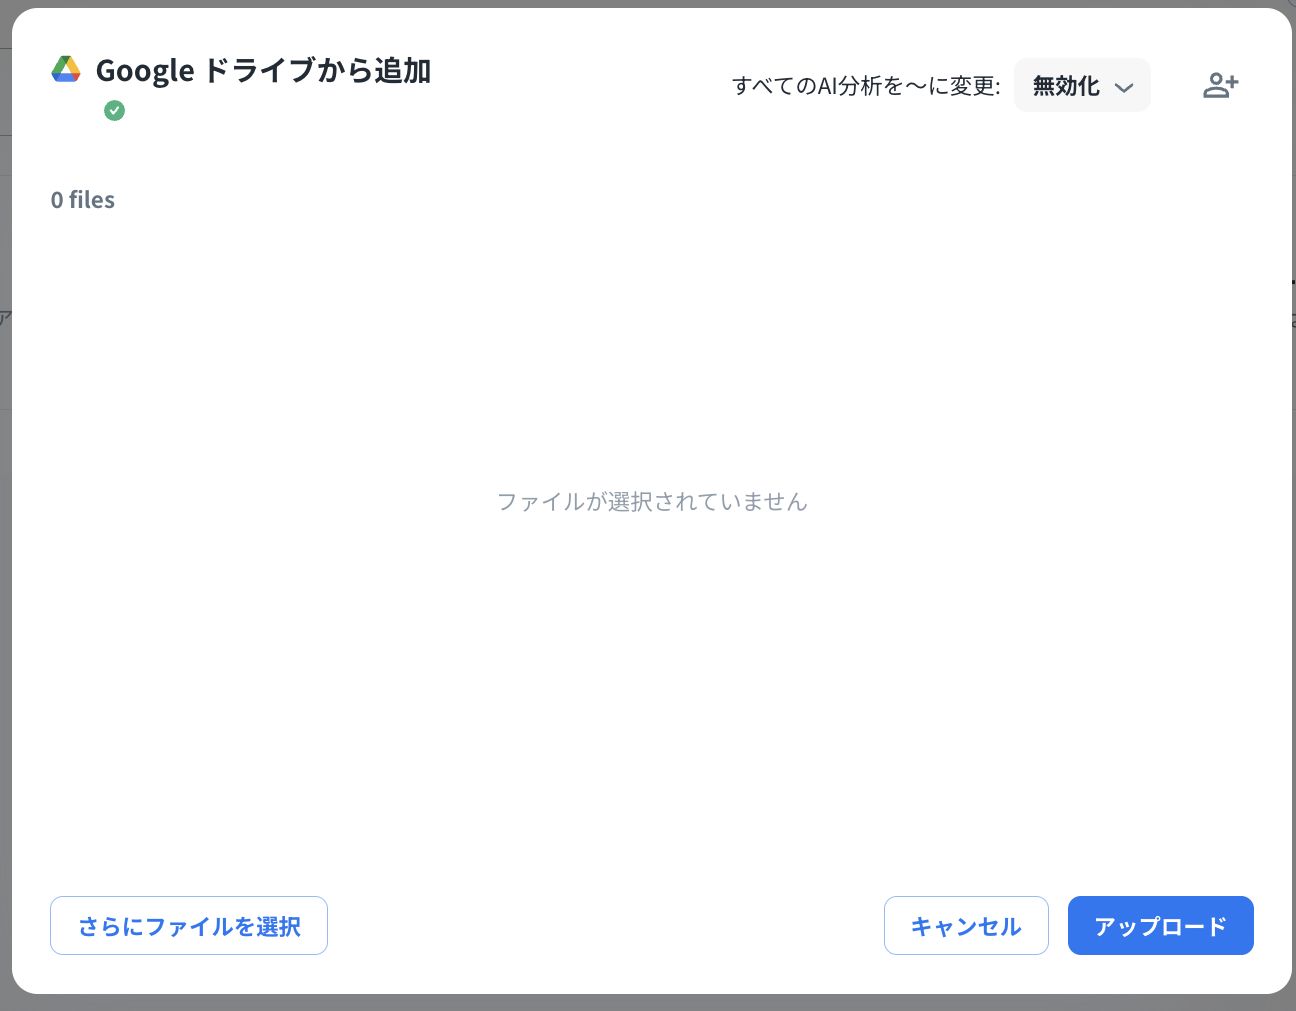Click the dimmed backdrop right of dialog
Screen dimensions: 1296x1011
click(1293, 600)
